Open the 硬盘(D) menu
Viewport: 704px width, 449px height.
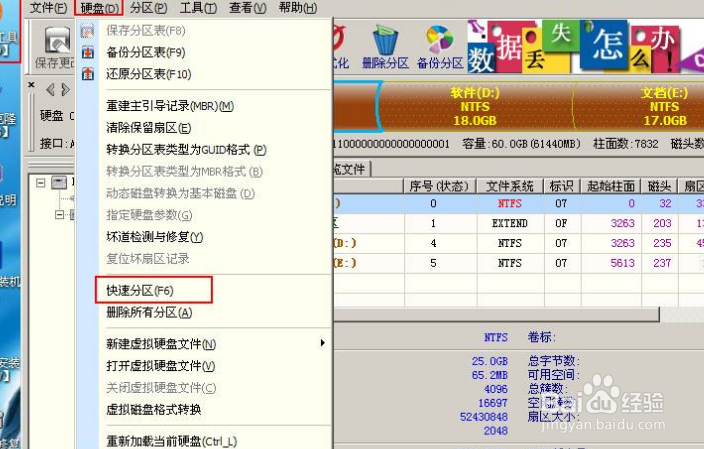[x=99, y=8]
